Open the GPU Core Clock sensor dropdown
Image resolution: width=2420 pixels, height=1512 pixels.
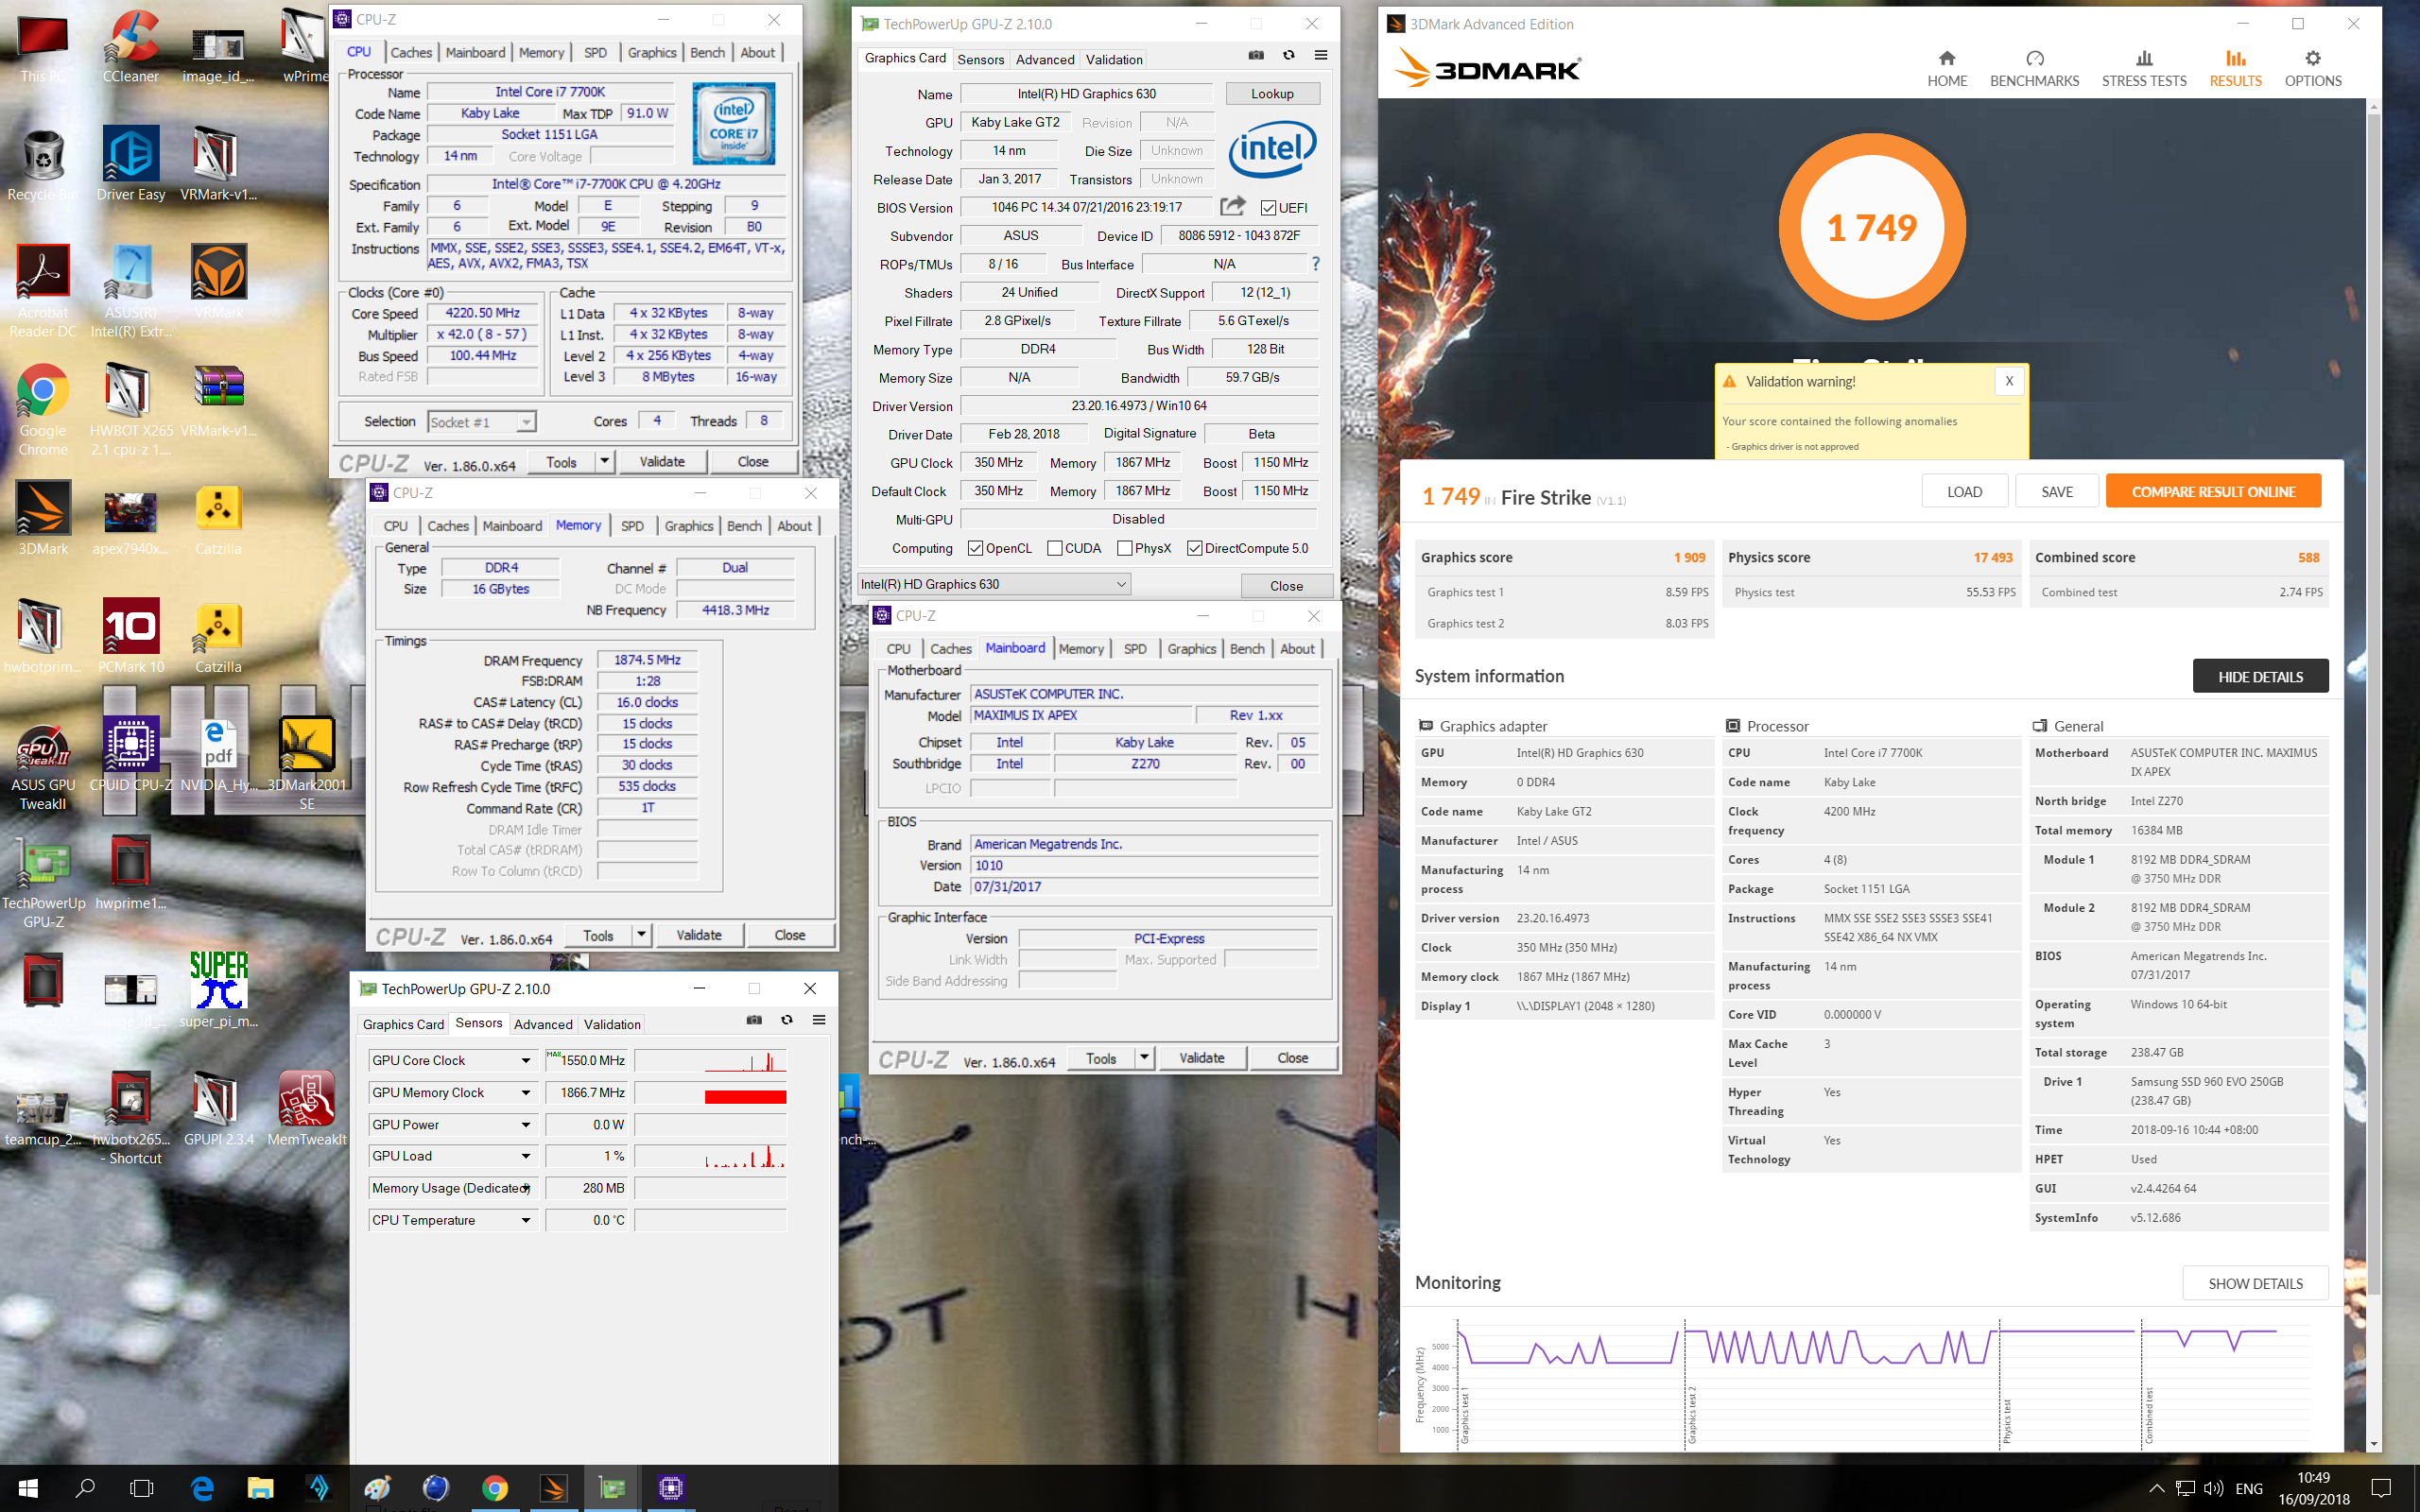525,1060
